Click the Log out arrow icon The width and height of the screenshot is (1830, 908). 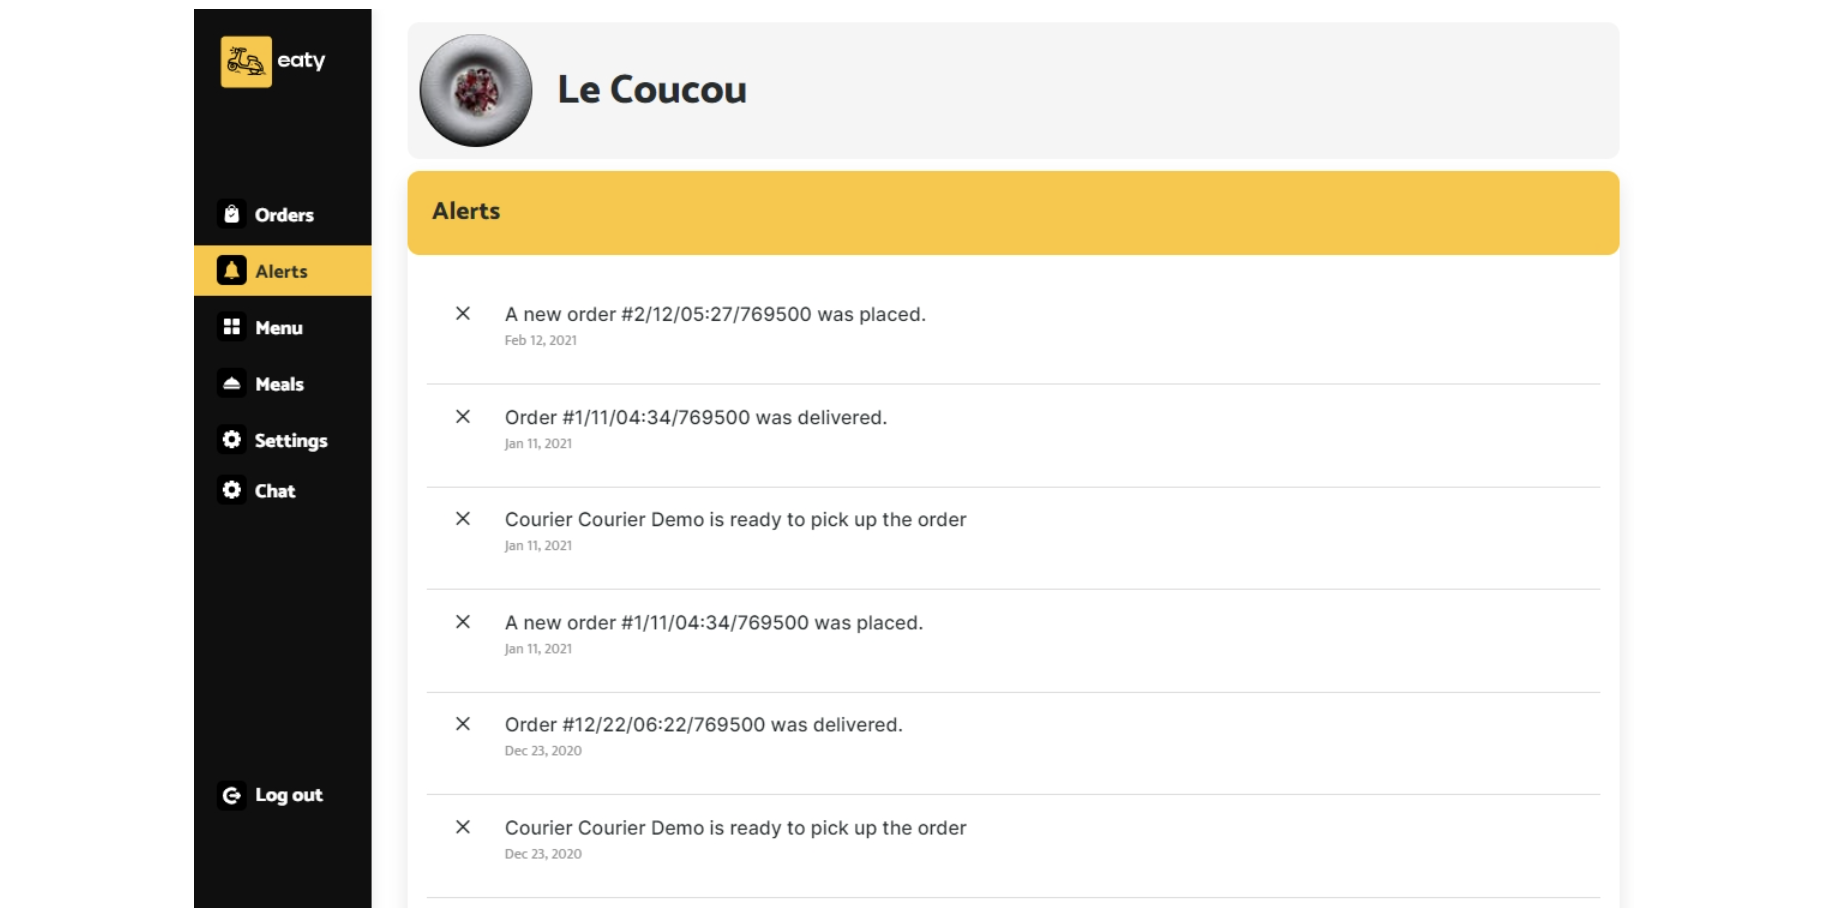point(232,795)
